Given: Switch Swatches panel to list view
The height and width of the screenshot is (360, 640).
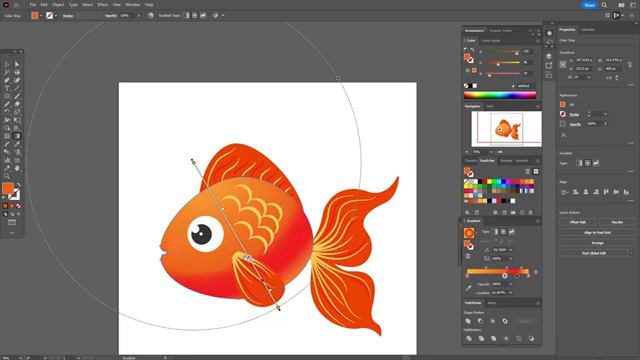Looking at the screenshot, I should [527, 171].
